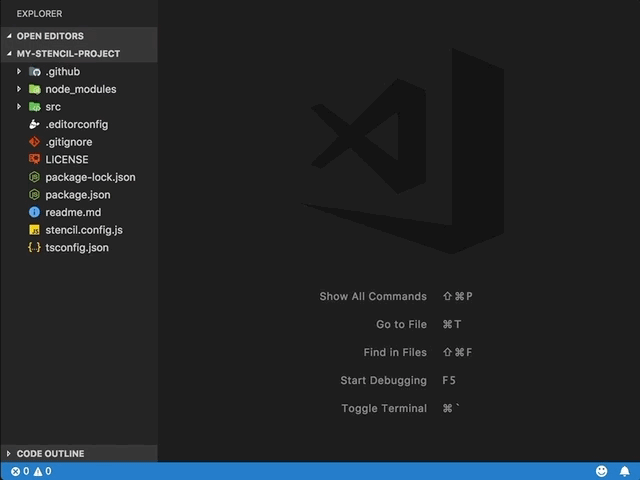Collapse the OPEN EDITORS section arrow
The width and height of the screenshot is (640, 480).
pos(9,36)
